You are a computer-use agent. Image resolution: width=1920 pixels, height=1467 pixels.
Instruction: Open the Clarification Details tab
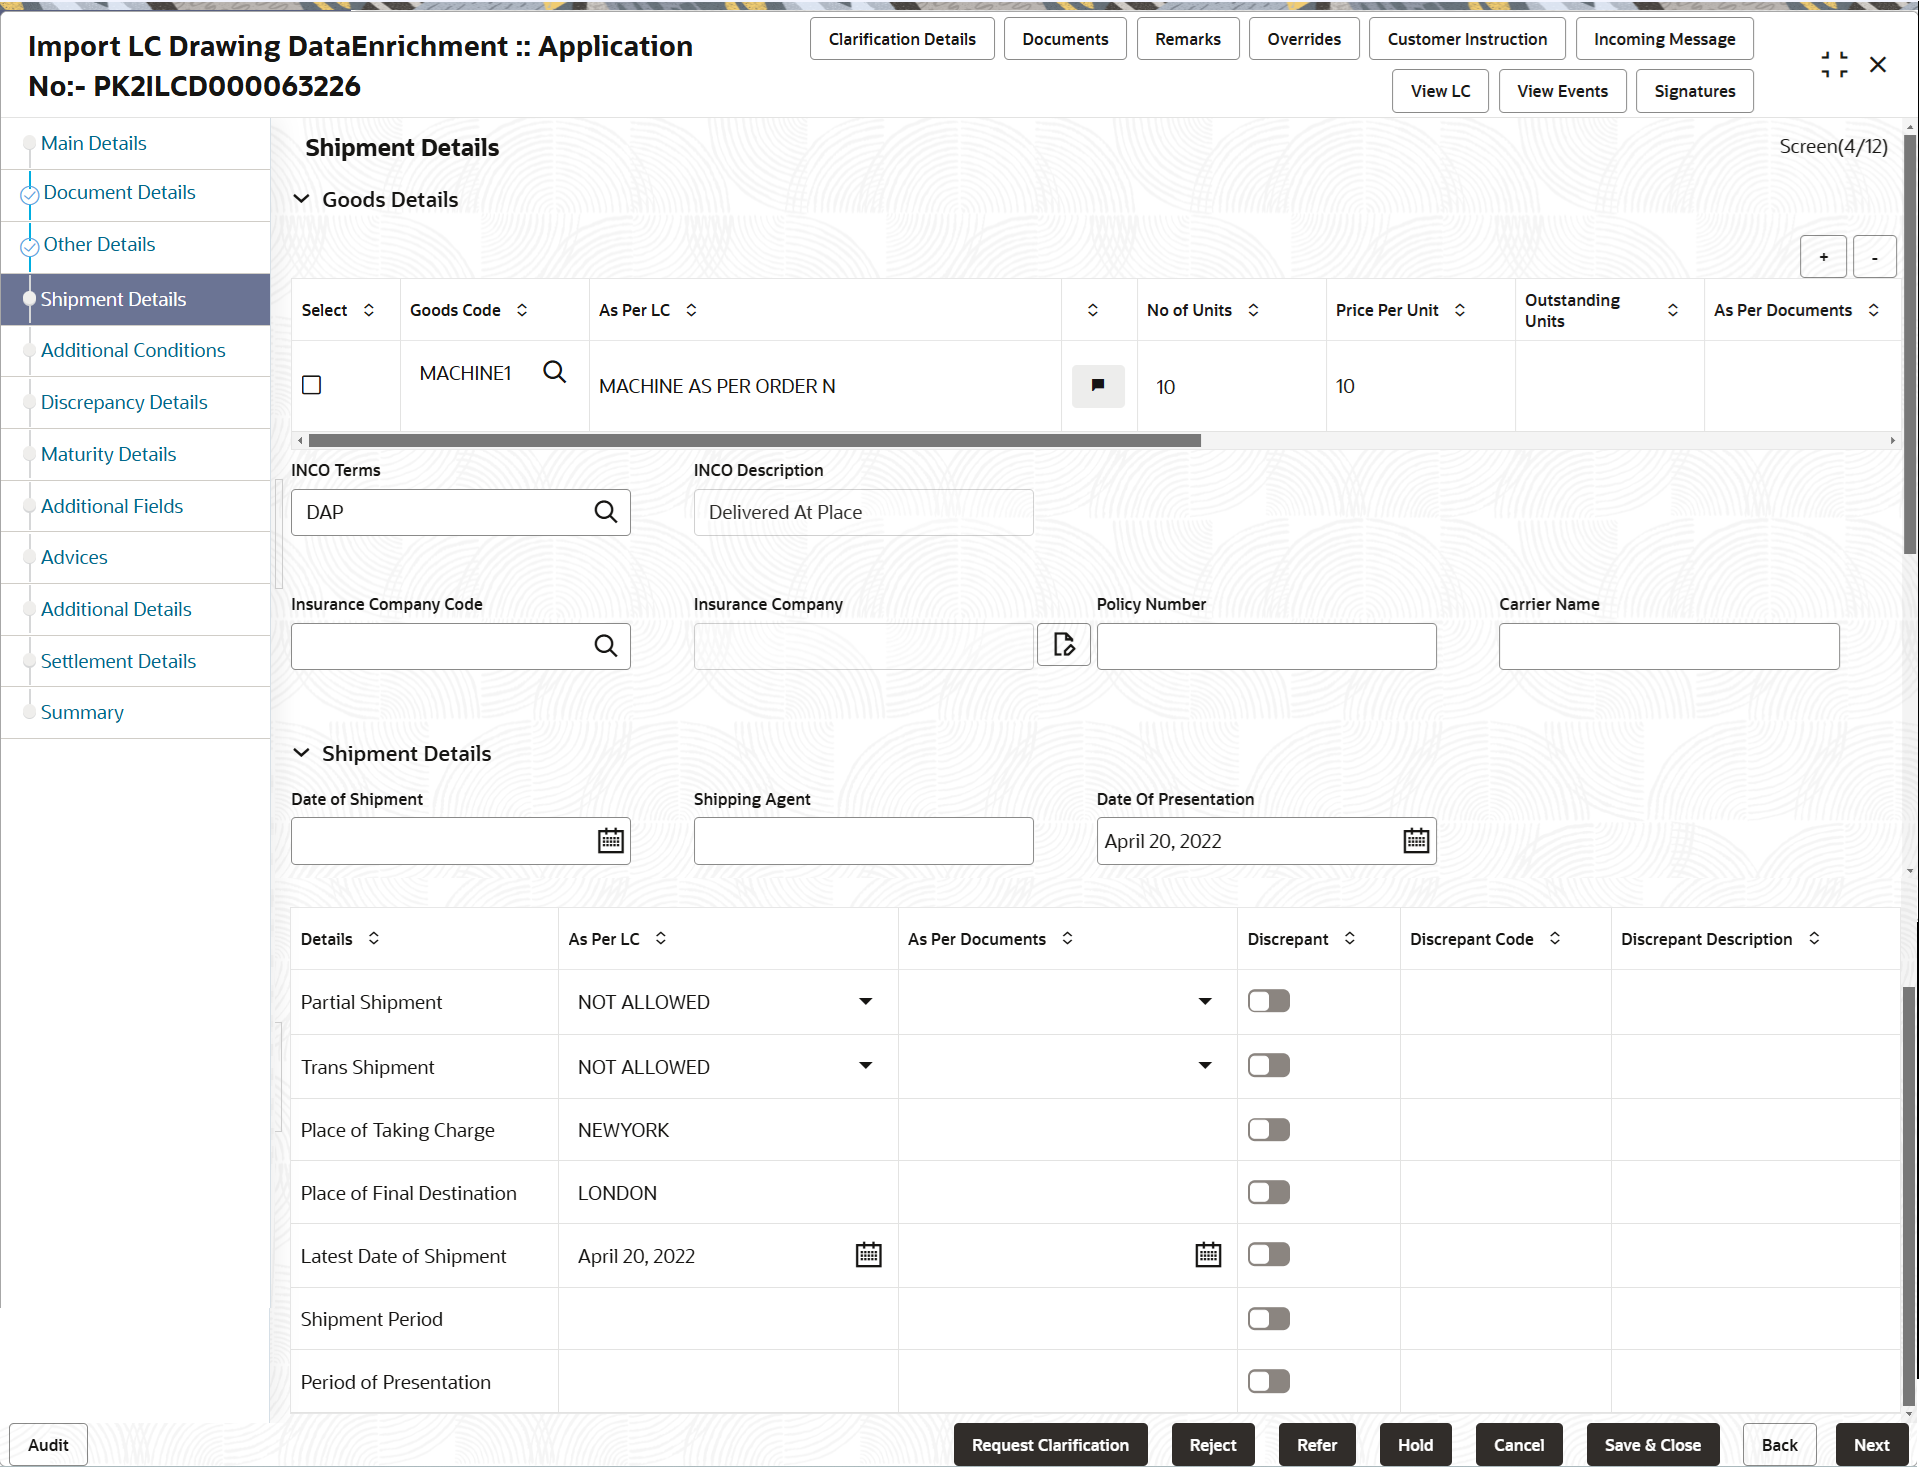click(x=901, y=38)
